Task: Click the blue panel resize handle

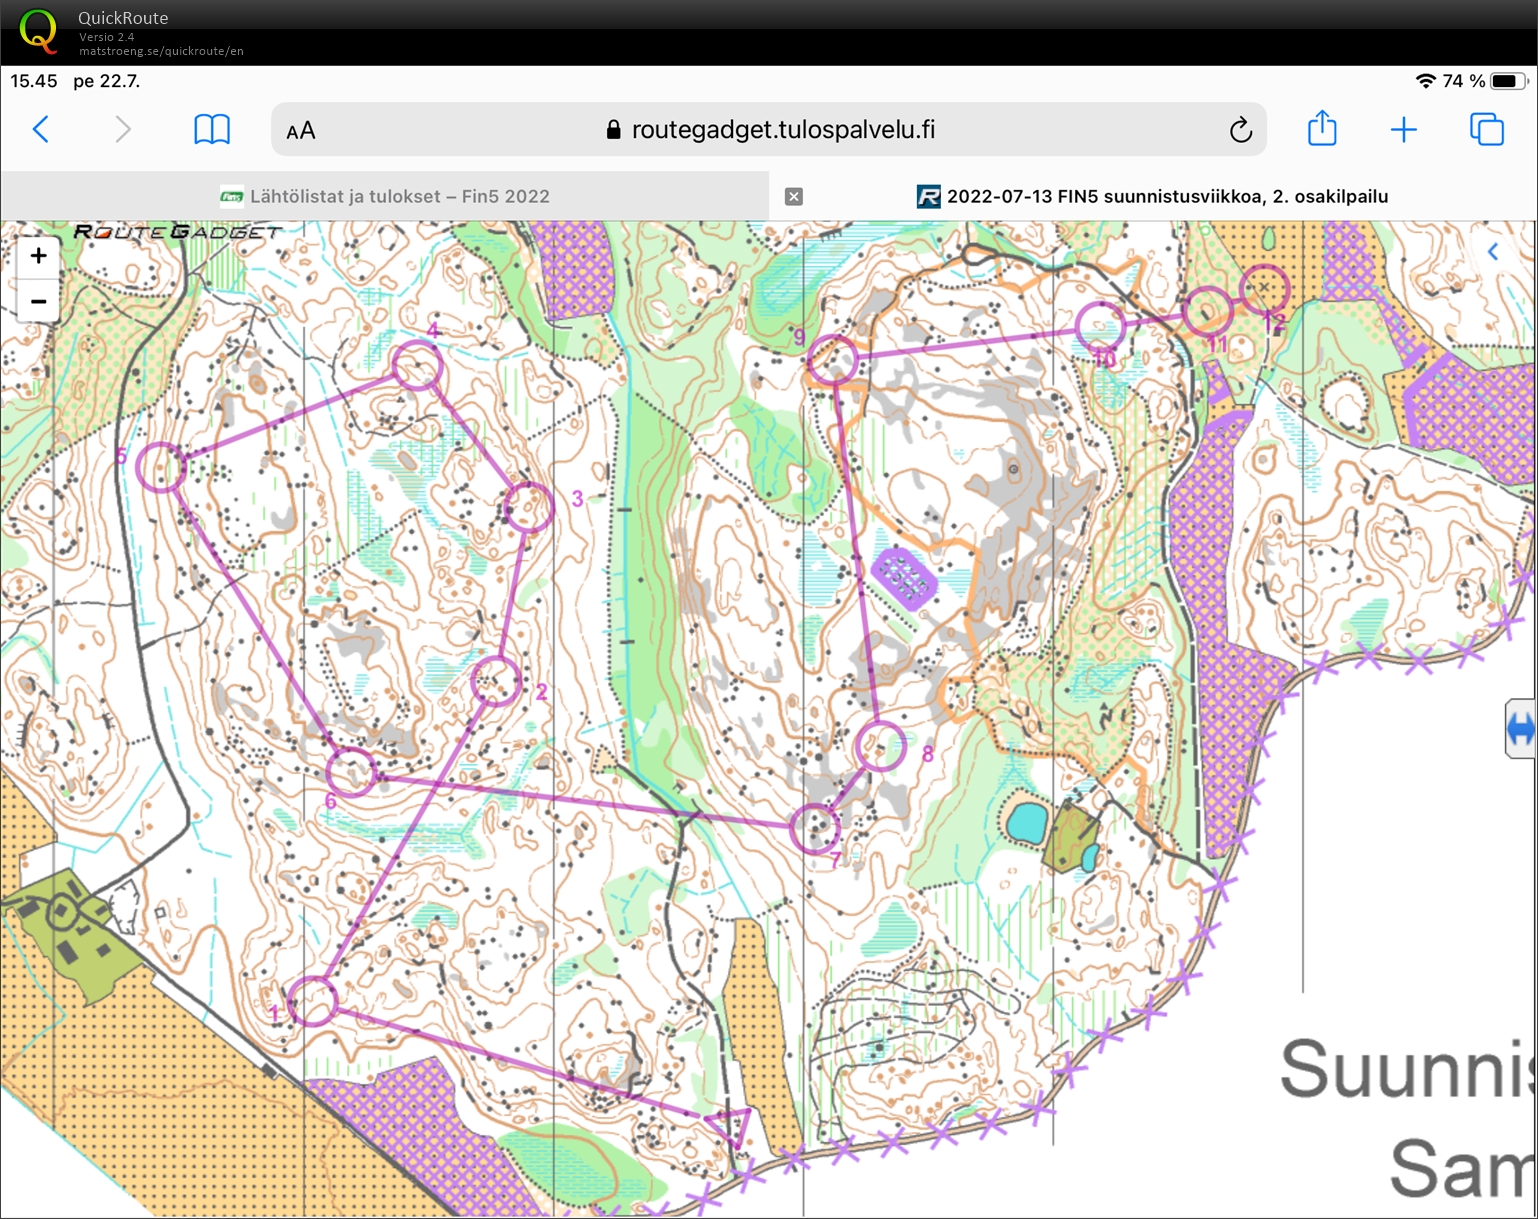Action: 1520,729
